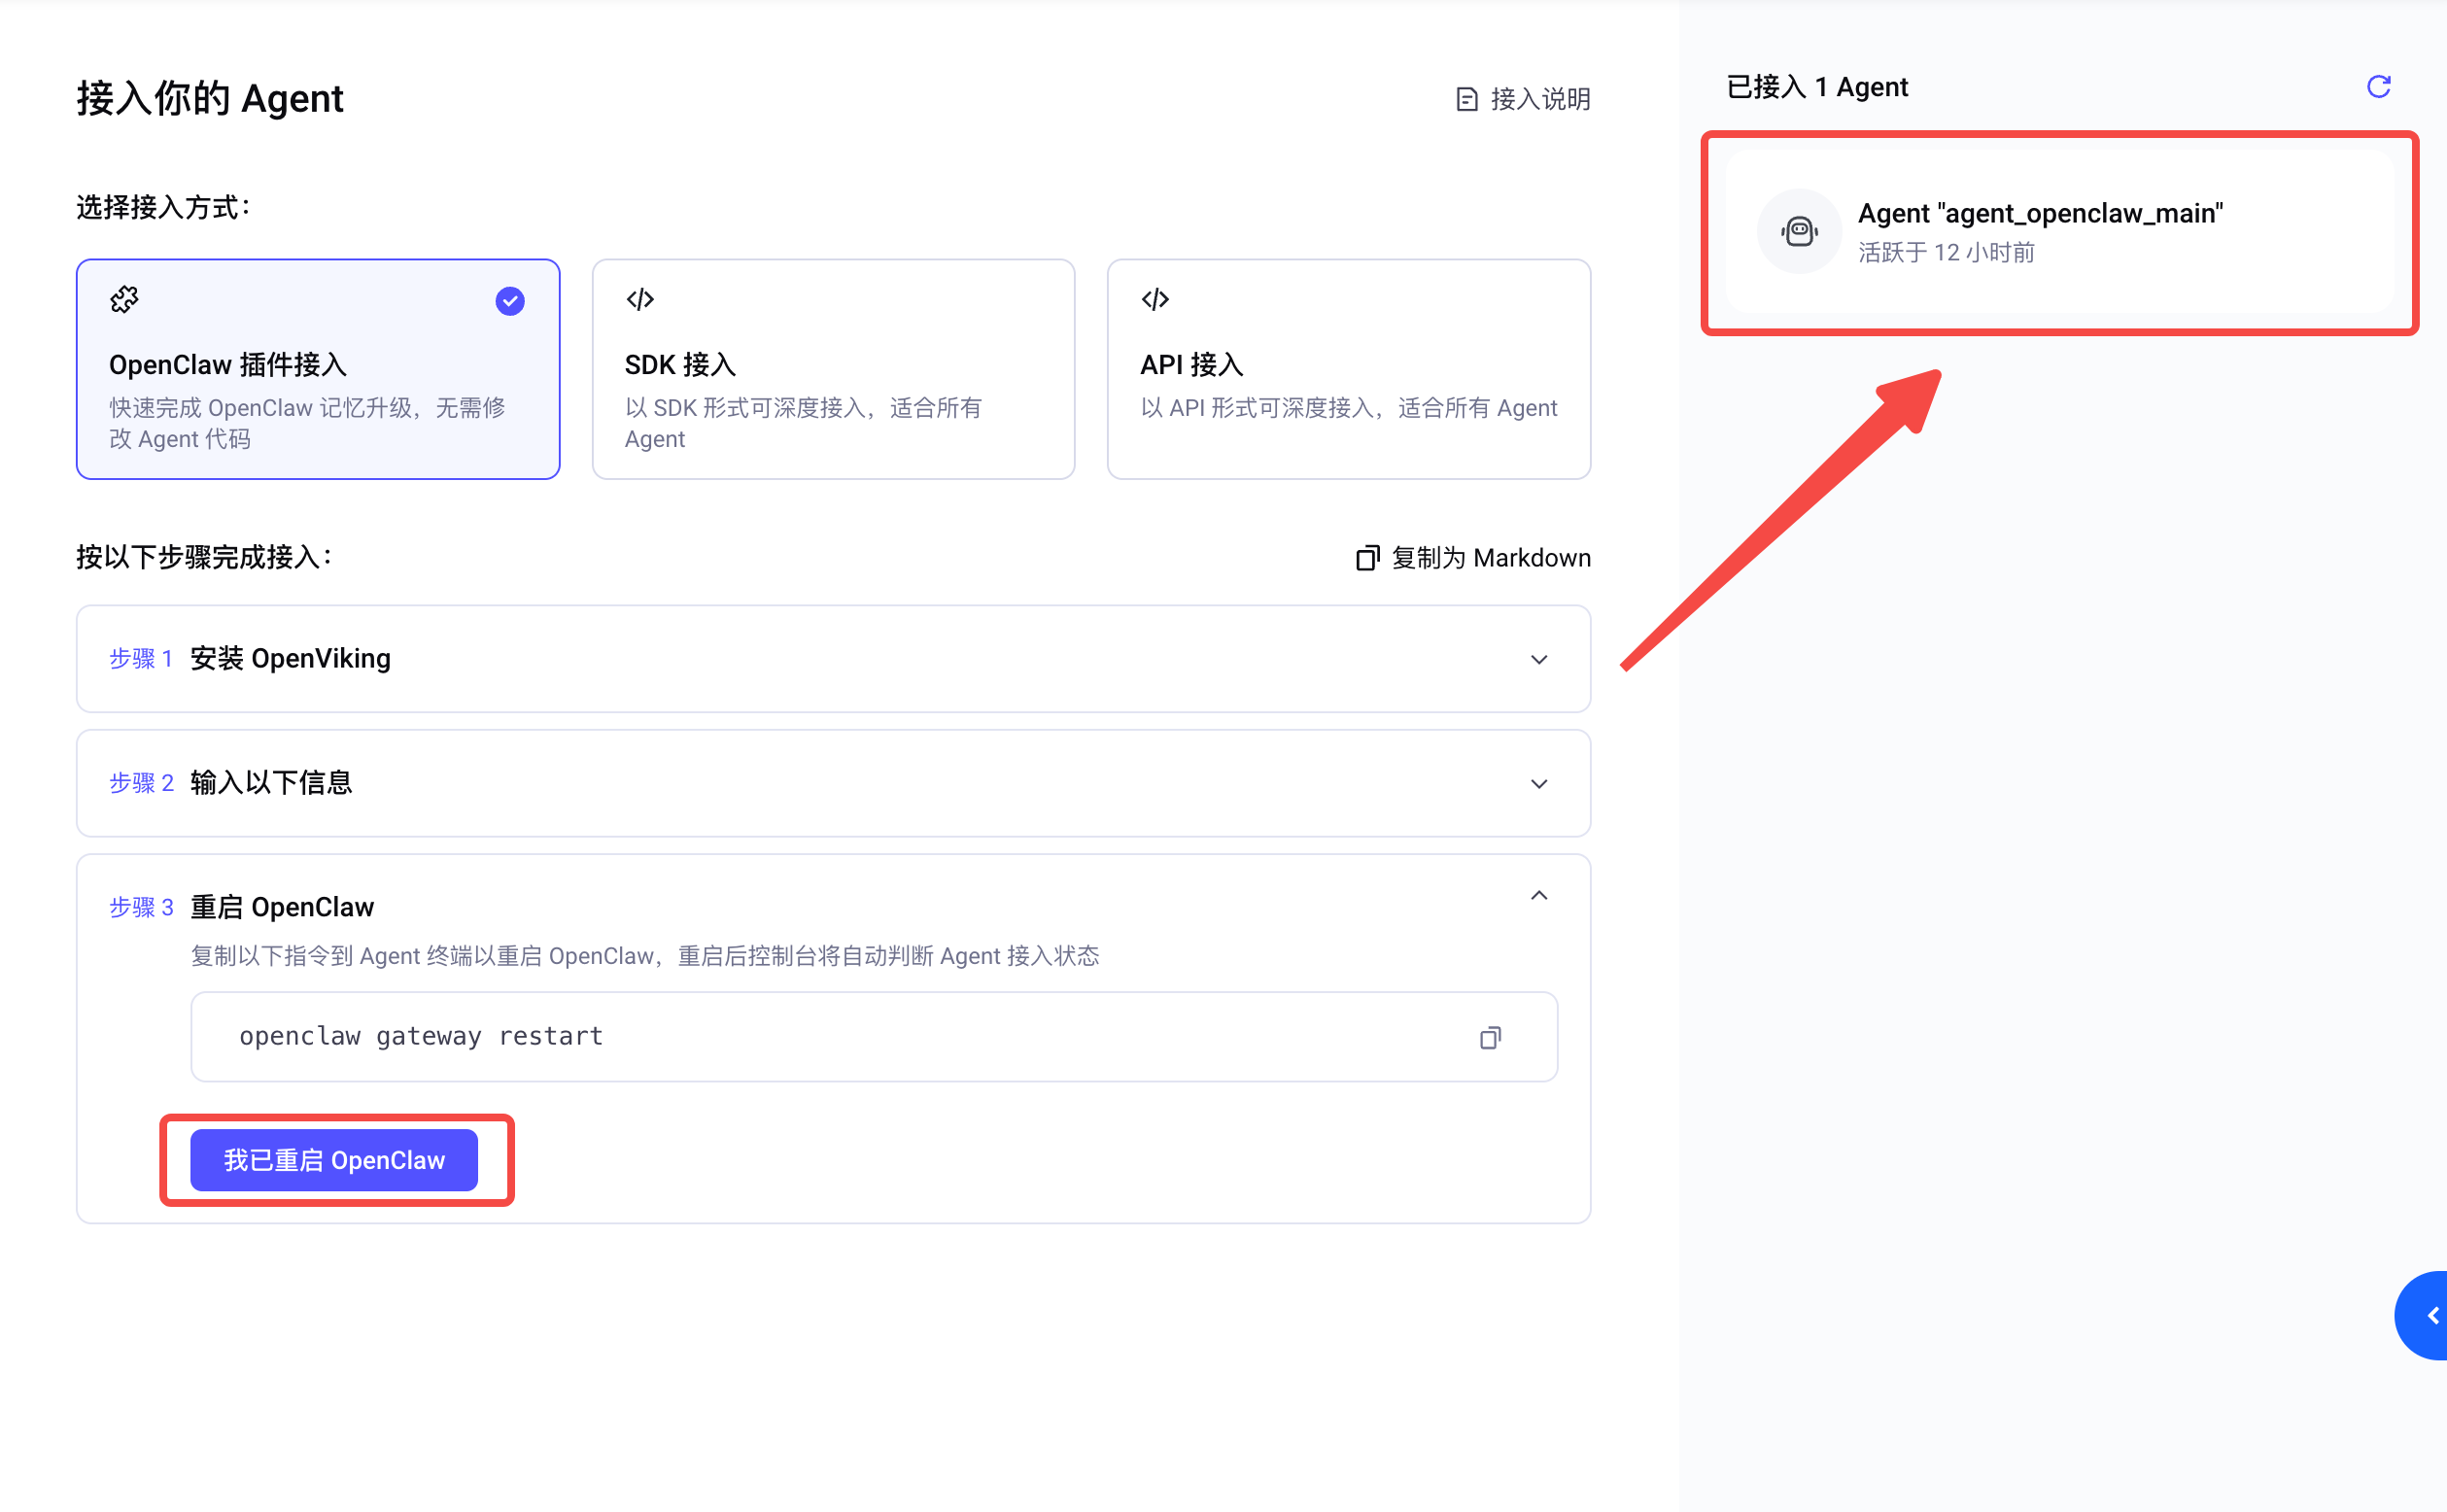Click the 复制以下指令到 Agent 终端 instruction text
2447x1512 pixels.
coord(645,956)
